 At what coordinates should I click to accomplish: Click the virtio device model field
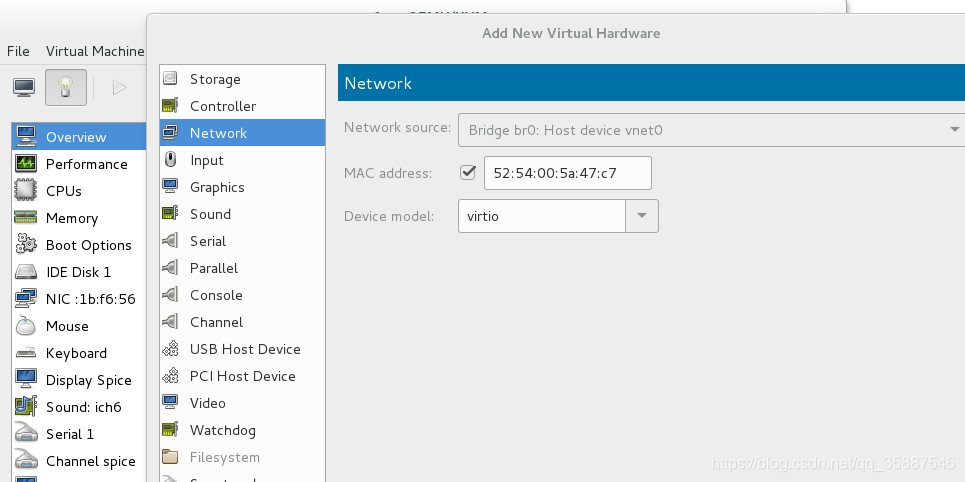tap(542, 215)
